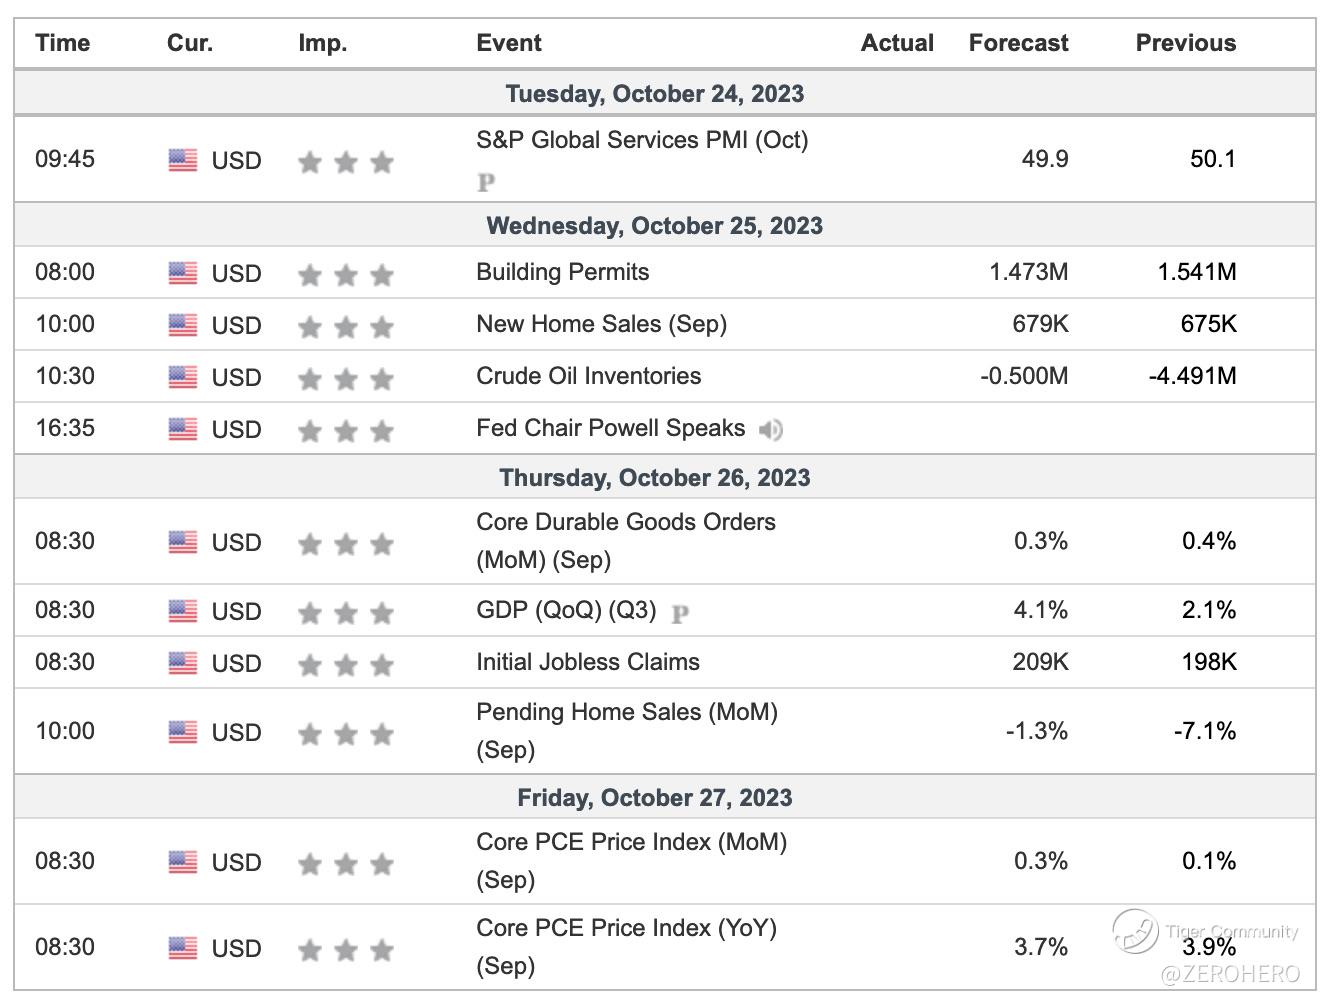Click US flag in Building Permits row
The image size is (1326, 1004).
click(183, 273)
